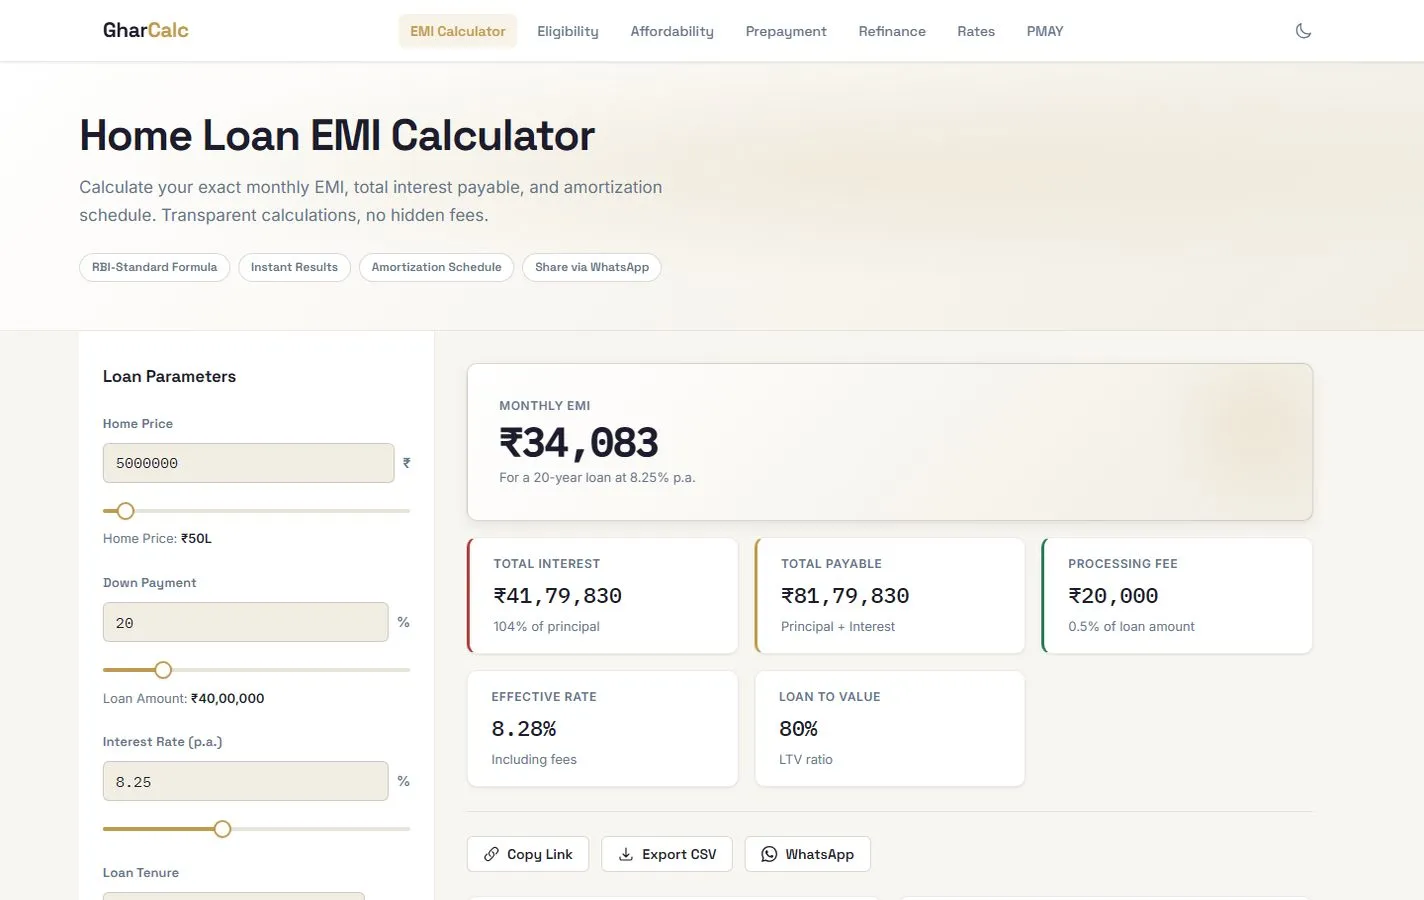1424x900 pixels.
Task: Click the '104% of principal' text
Action: click(546, 626)
